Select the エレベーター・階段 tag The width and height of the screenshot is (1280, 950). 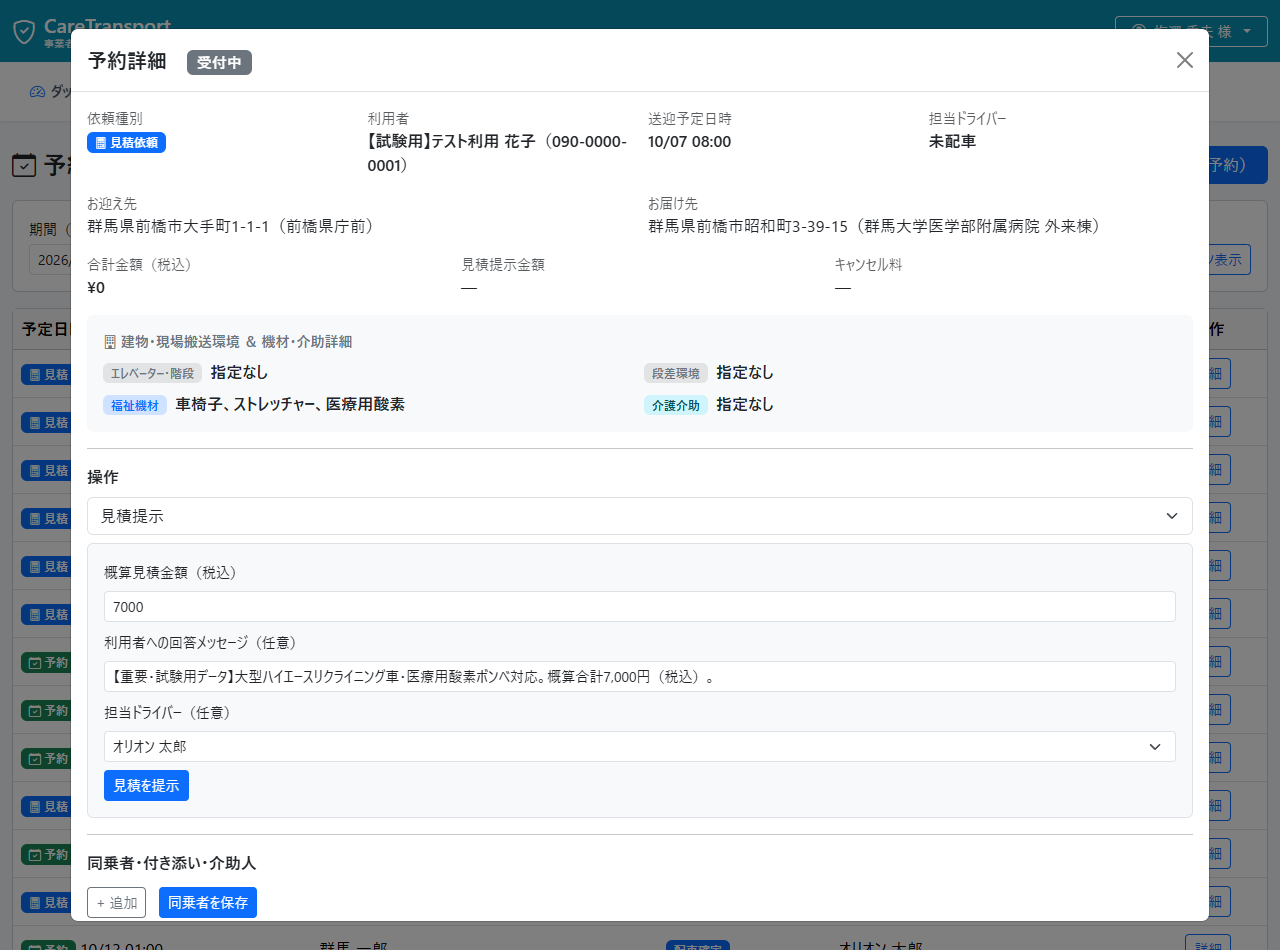[153, 373]
